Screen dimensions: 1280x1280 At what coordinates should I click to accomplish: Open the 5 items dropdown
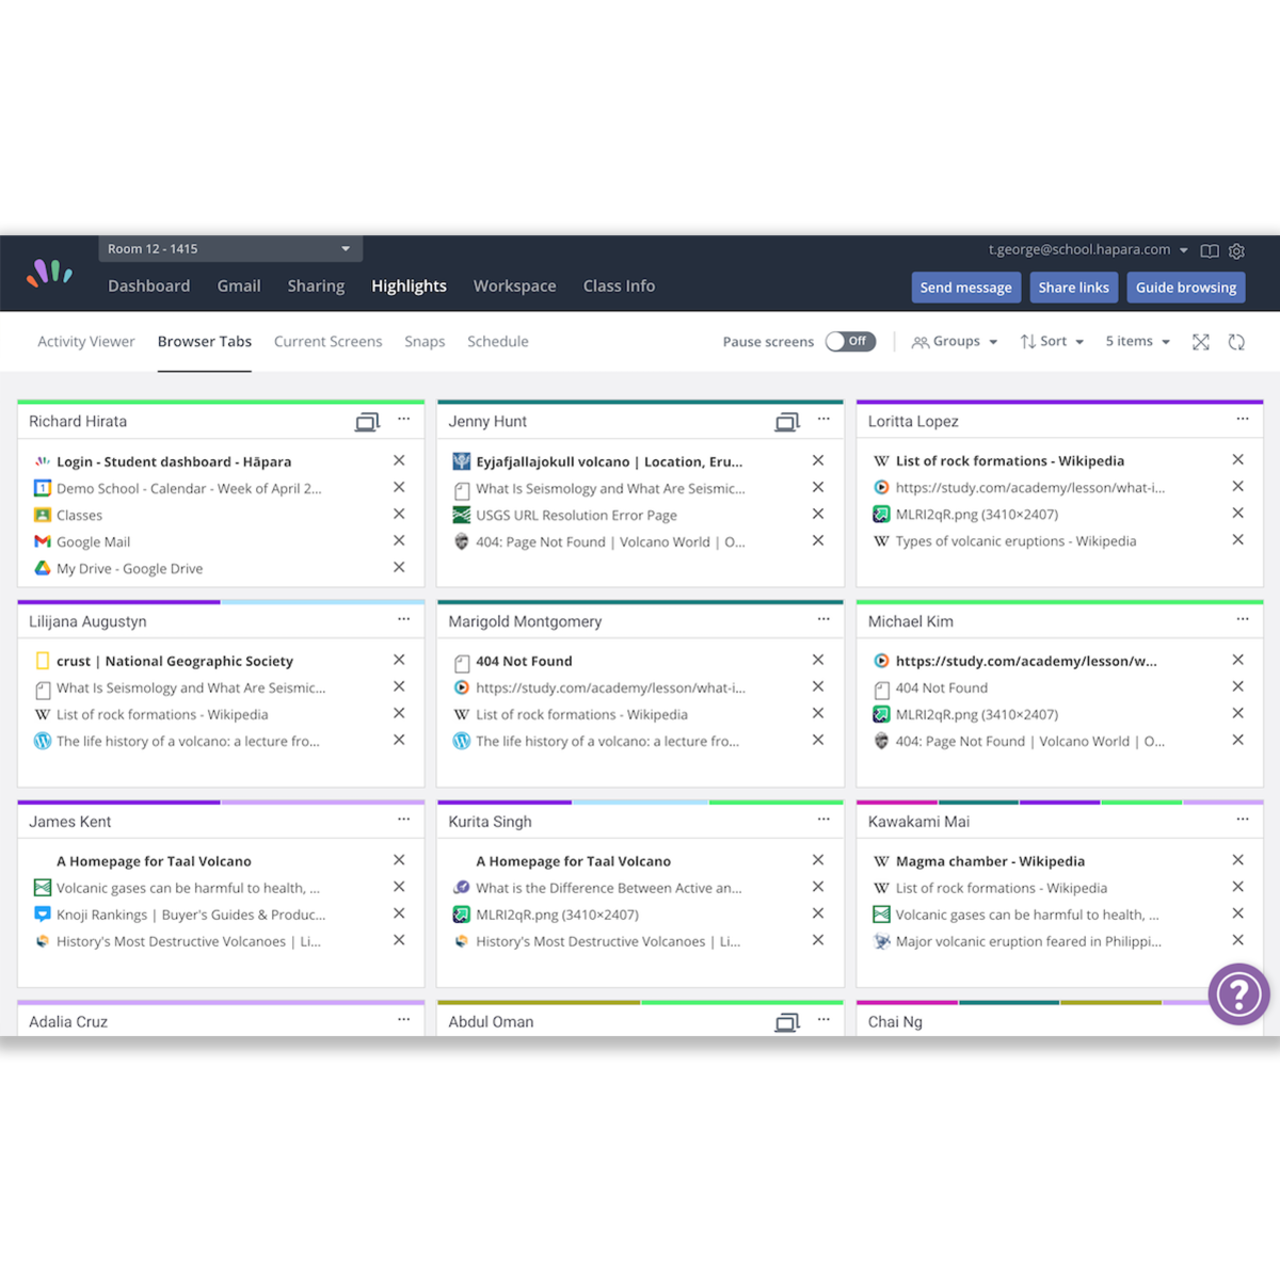pyautogui.click(x=1136, y=341)
